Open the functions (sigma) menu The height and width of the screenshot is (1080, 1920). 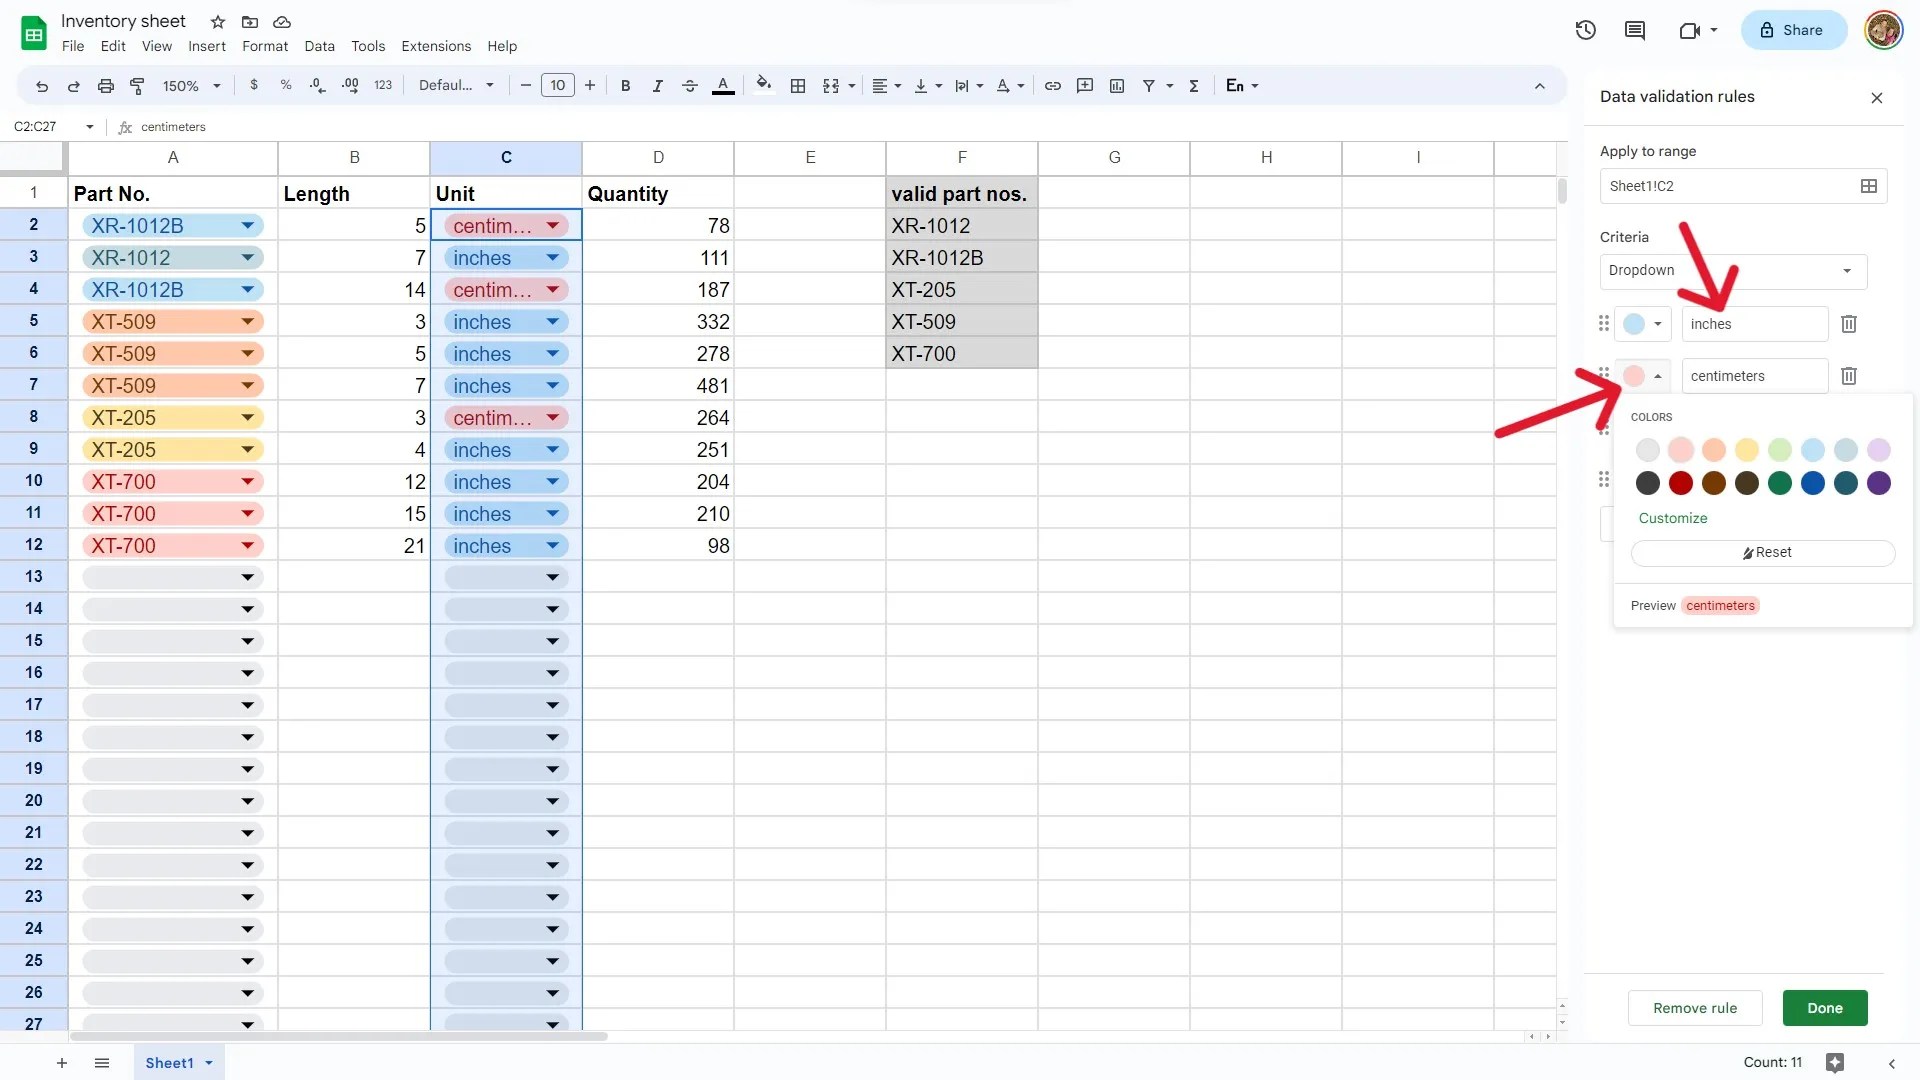click(1194, 86)
